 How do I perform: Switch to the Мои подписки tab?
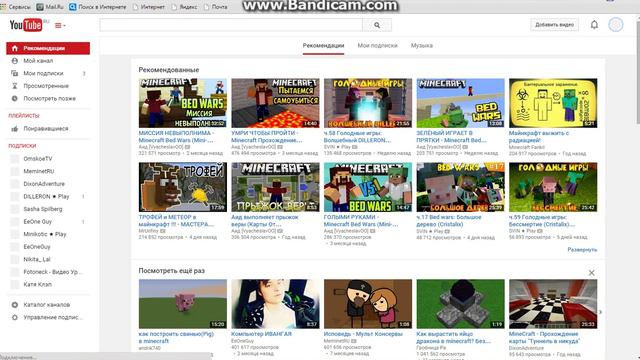(378, 46)
